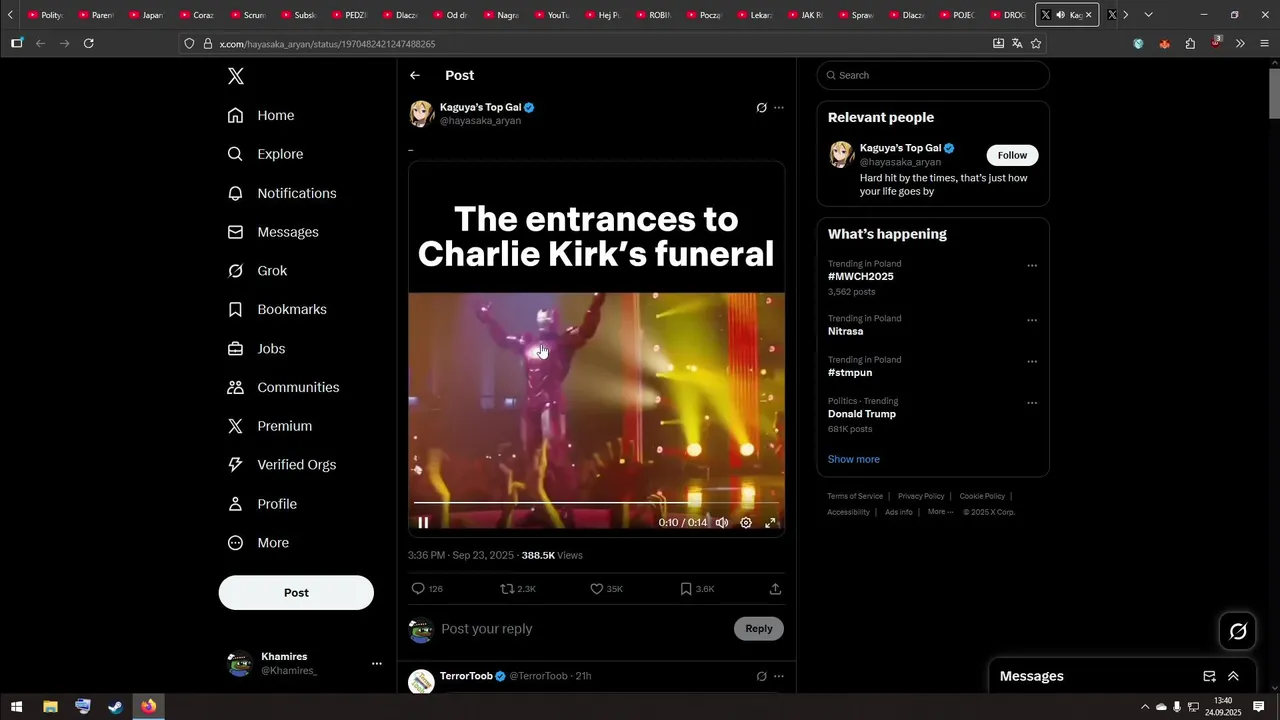Screen dimensions: 1280x720
Task: List all tabs dropdown
Action: (x=1148, y=15)
